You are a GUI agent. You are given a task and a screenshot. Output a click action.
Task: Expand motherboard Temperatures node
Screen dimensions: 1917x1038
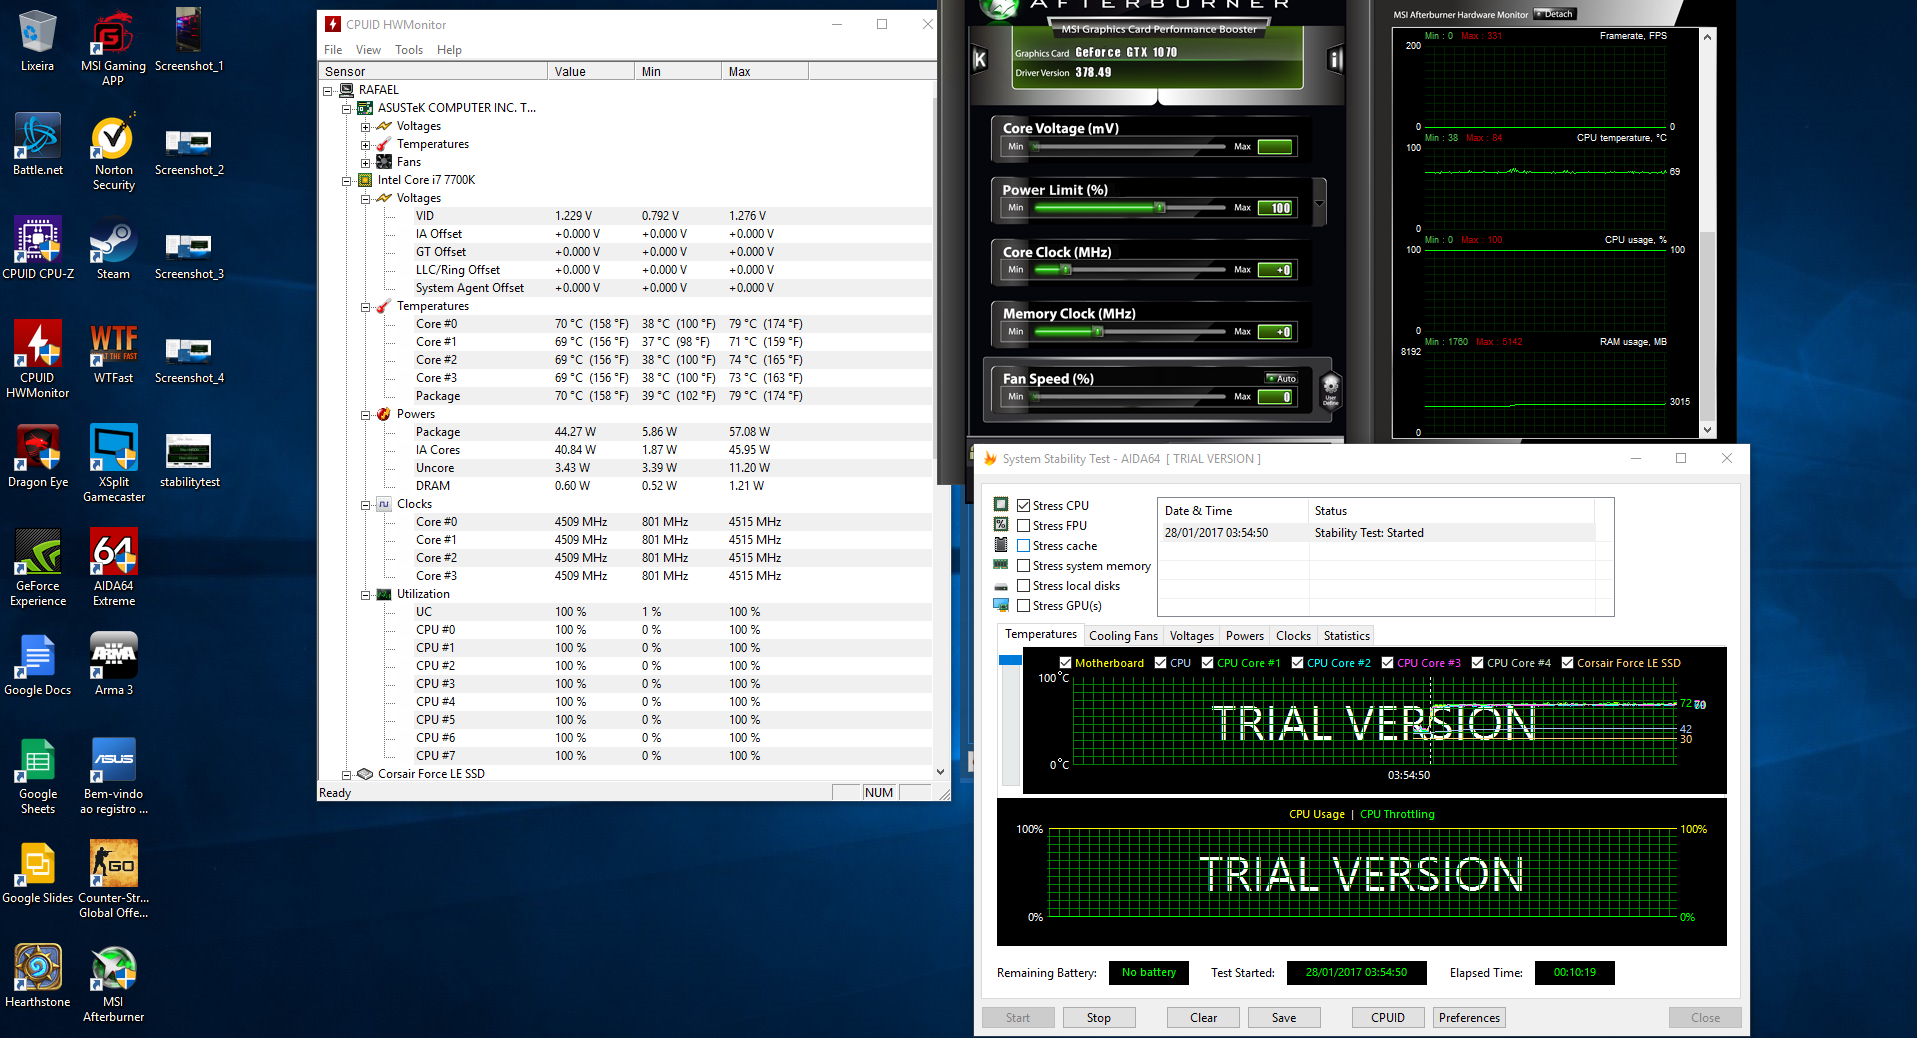pos(365,145)
